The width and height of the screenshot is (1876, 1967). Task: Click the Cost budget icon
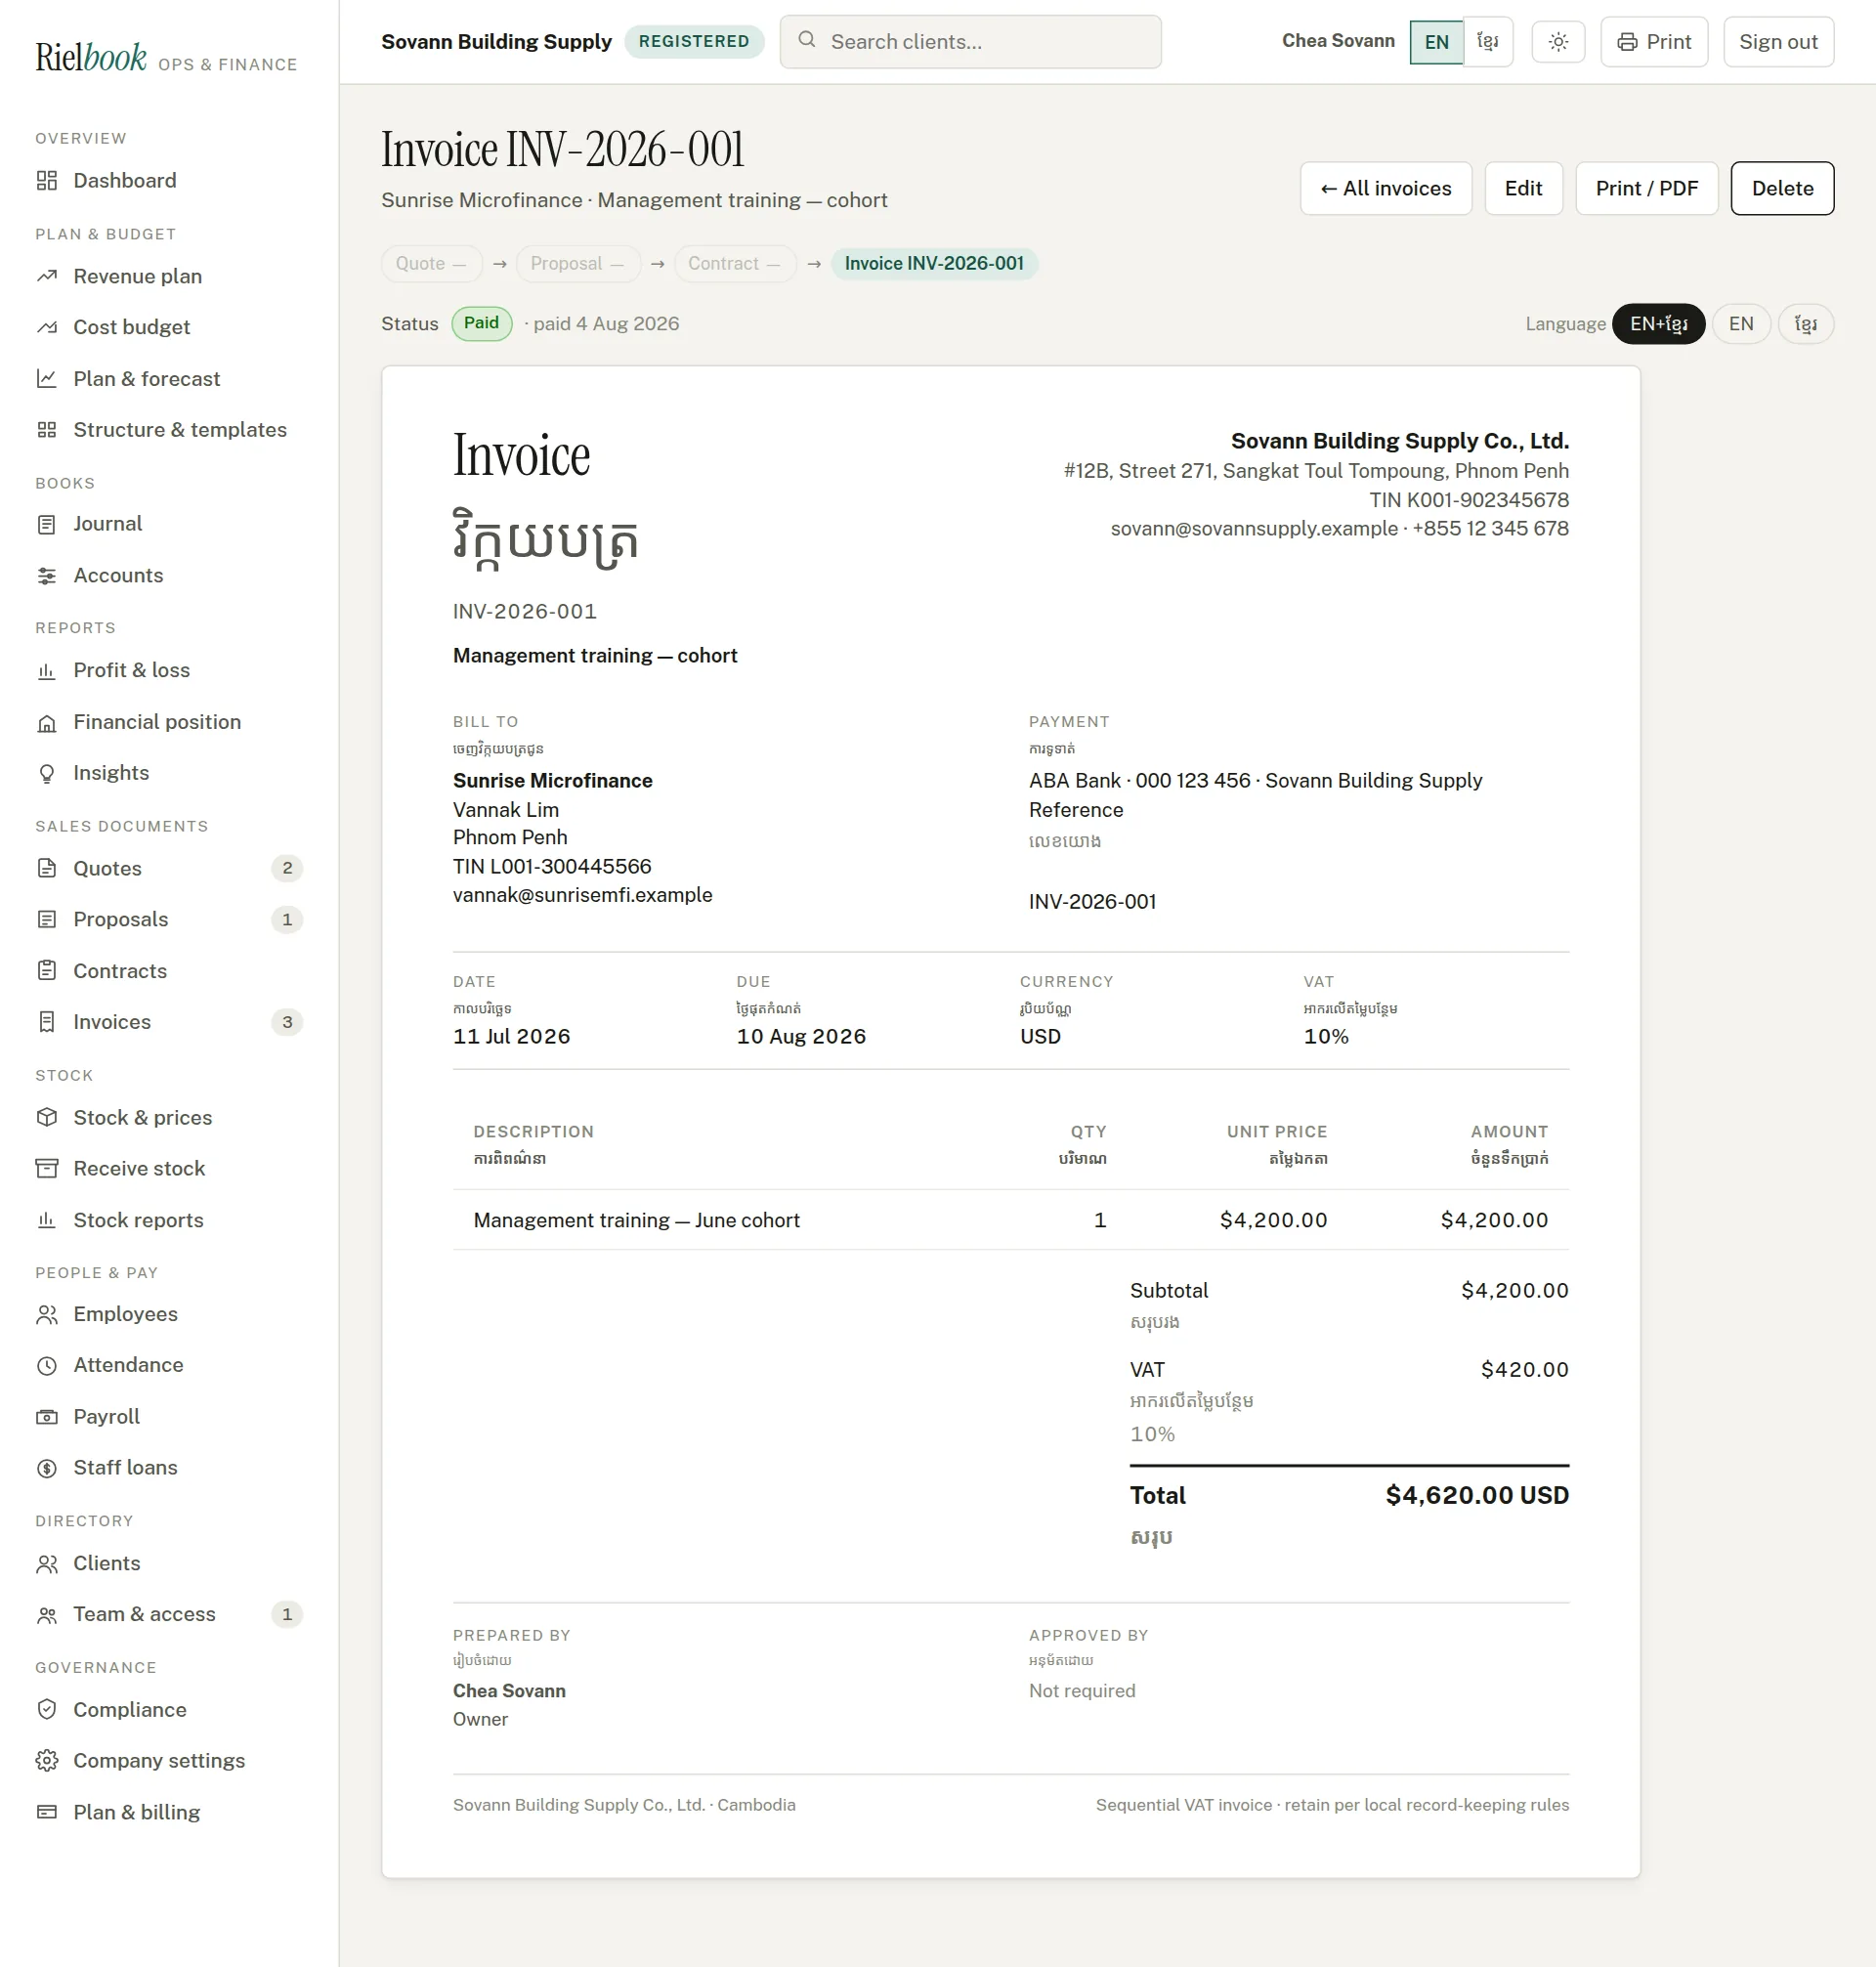[47, 327]
